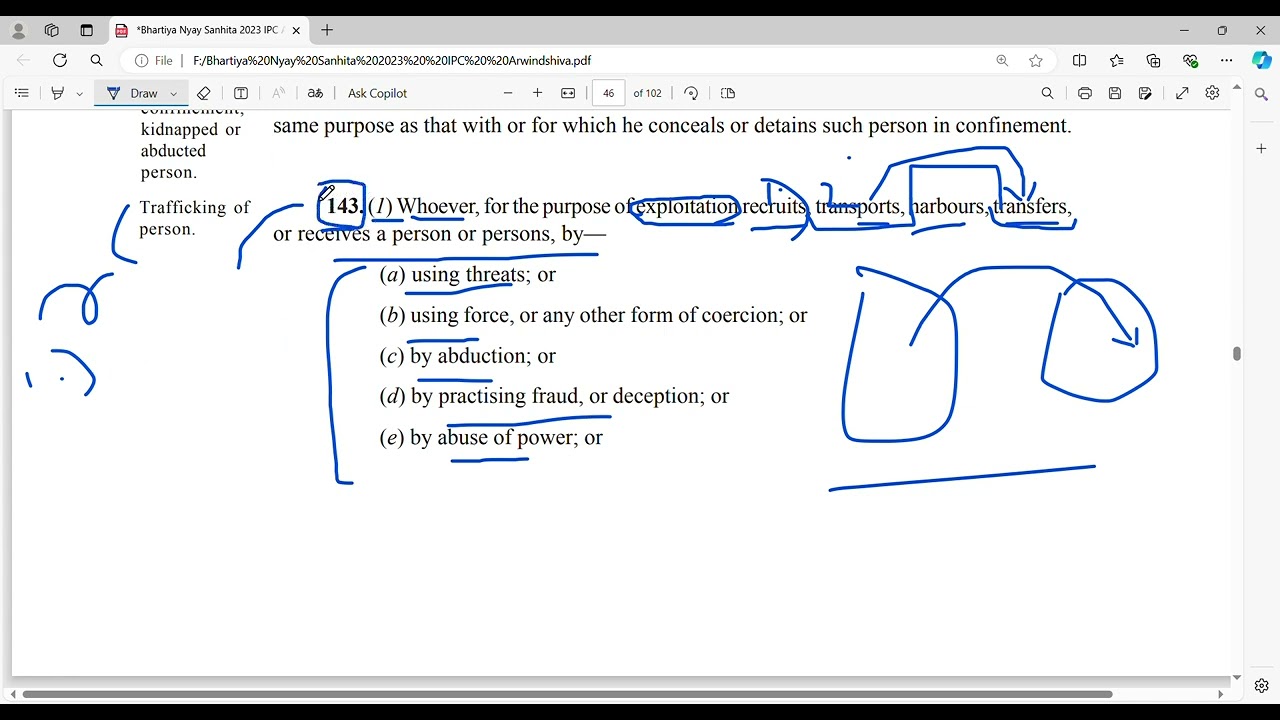Click the zoom magnifier in address bar
The height and width of the screenshot is (720, 1280).
pyautogui.click(x=1002, y=60)
